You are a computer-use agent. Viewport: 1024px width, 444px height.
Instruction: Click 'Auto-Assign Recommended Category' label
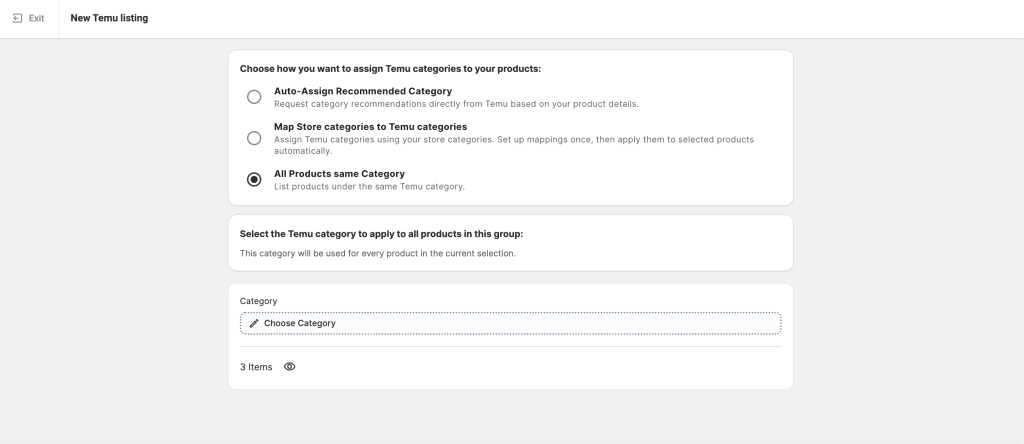(x=363, y=91)
